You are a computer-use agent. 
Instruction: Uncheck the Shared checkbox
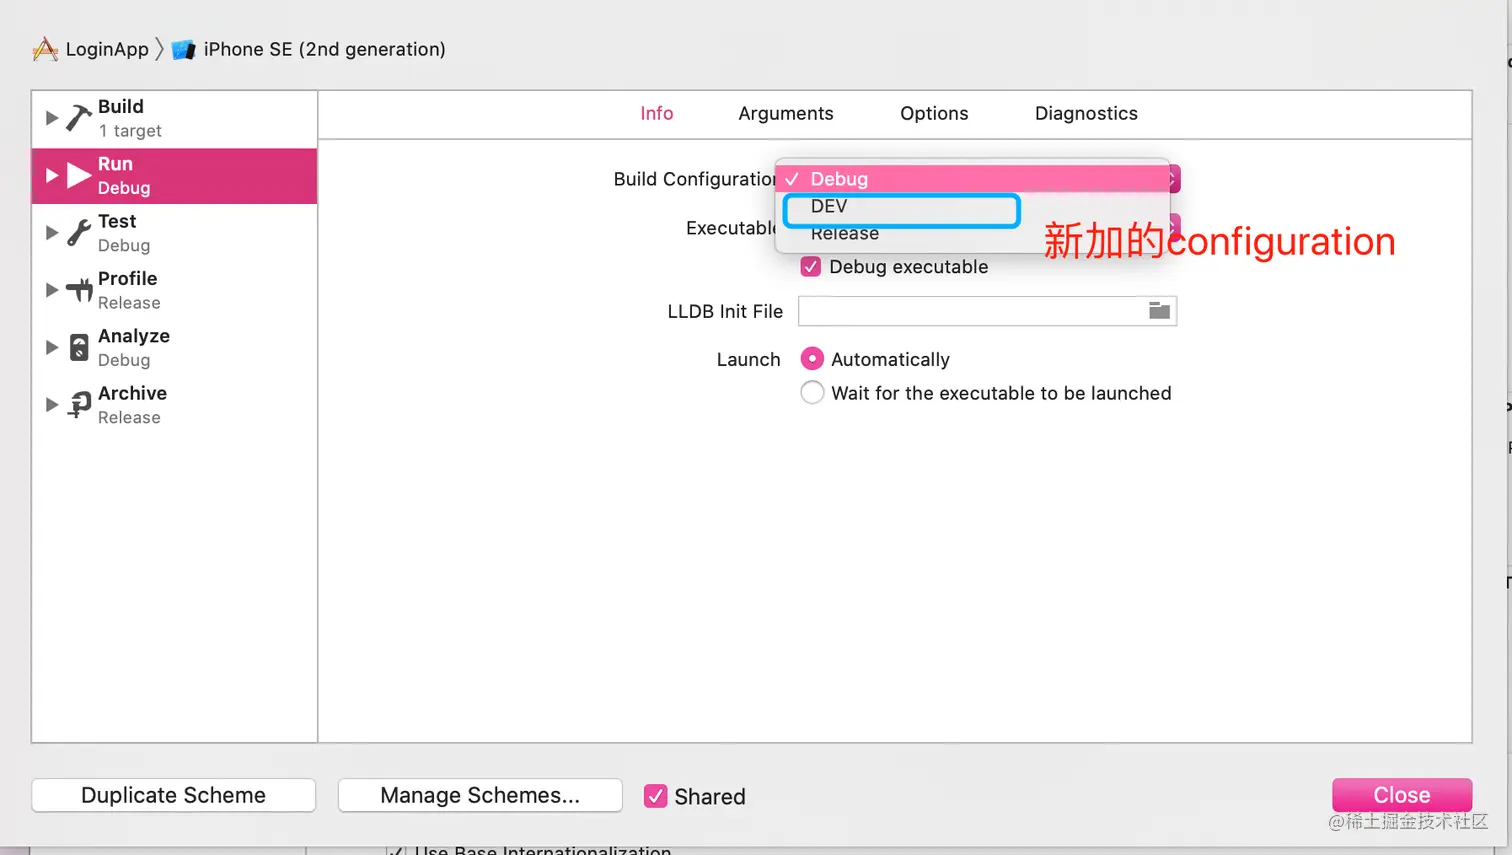click(x=655, y=796)
